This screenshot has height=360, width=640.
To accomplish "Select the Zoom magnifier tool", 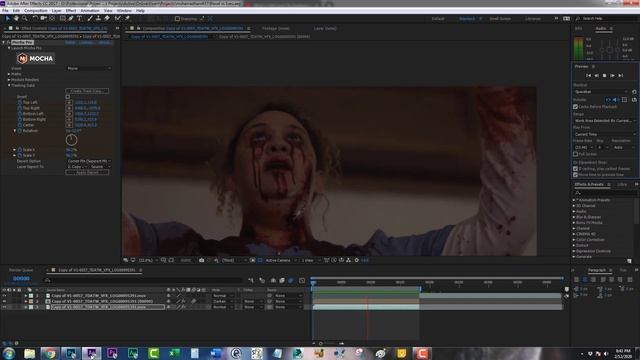I will 25,18.
